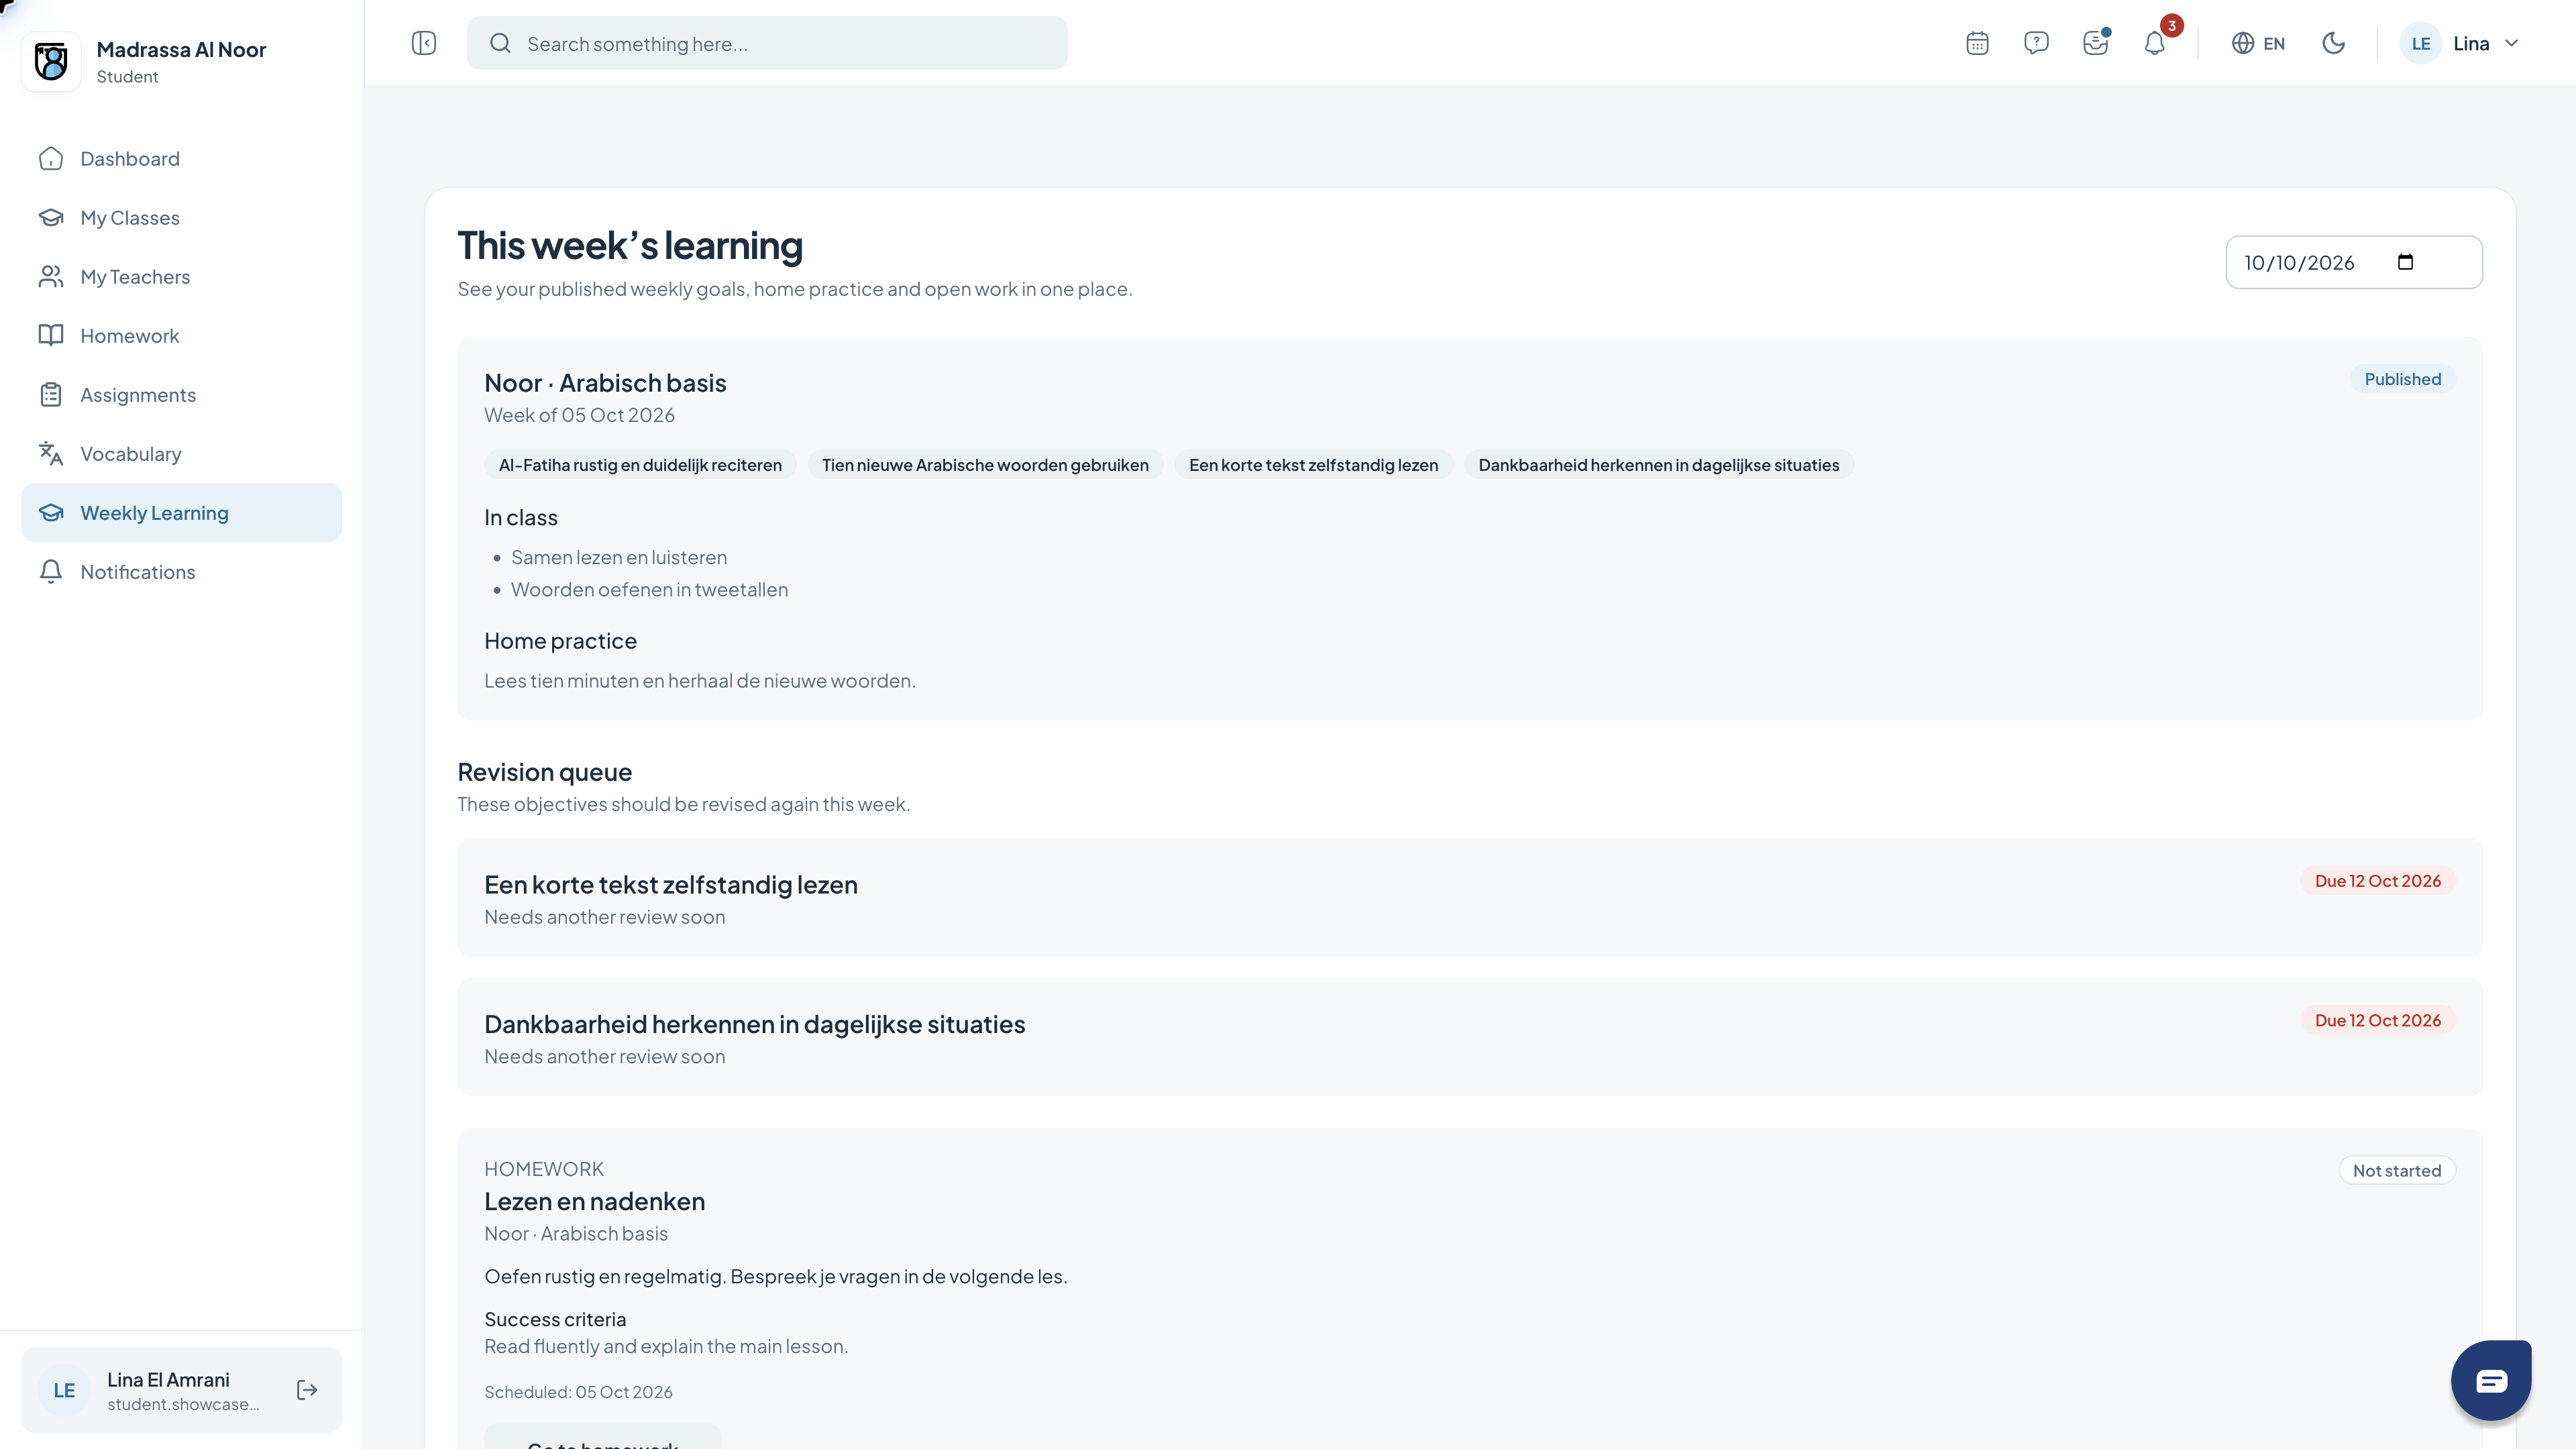Focus the Search something here field
Screen dimensions: 2576x1449
(767, 43)
